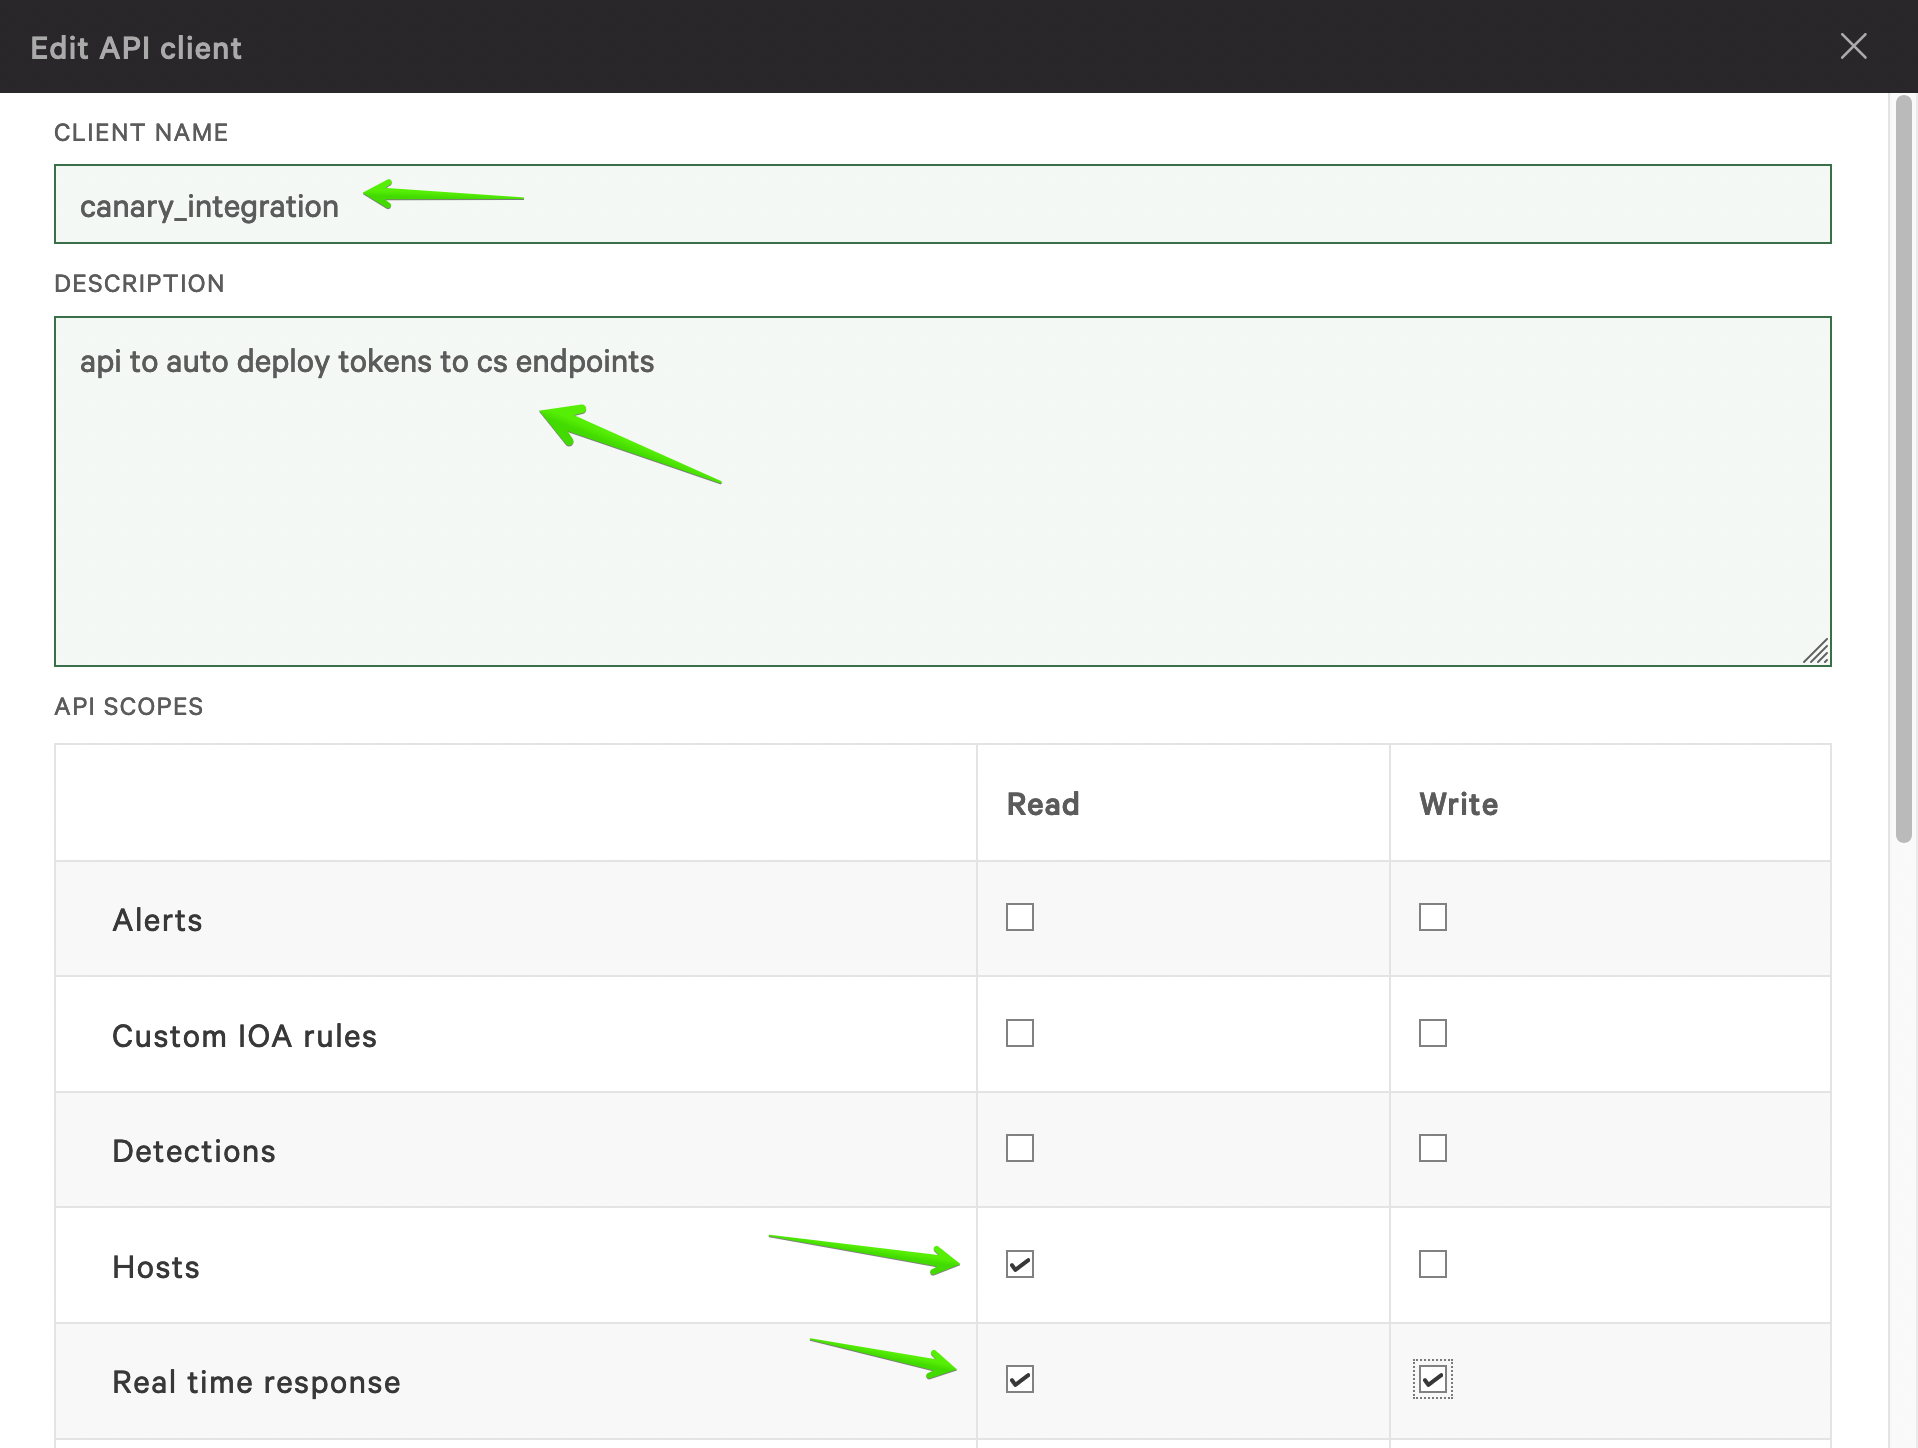The height and width of the screenshot is (1448, 1918).
Task: Close the Edit API client dialog
Action: tap(1855, 46)
